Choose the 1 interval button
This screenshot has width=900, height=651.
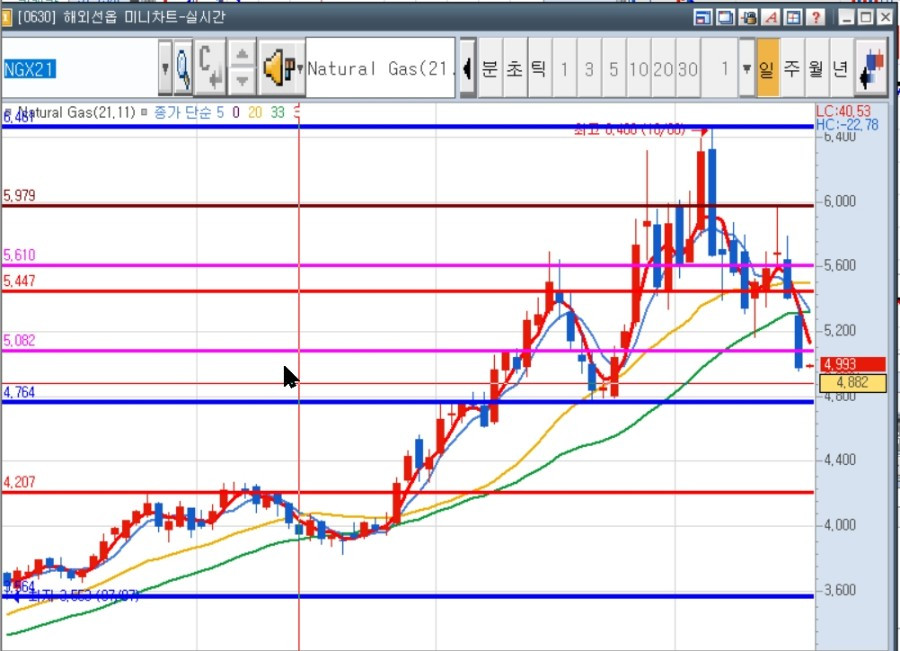[x=565, y=68]
